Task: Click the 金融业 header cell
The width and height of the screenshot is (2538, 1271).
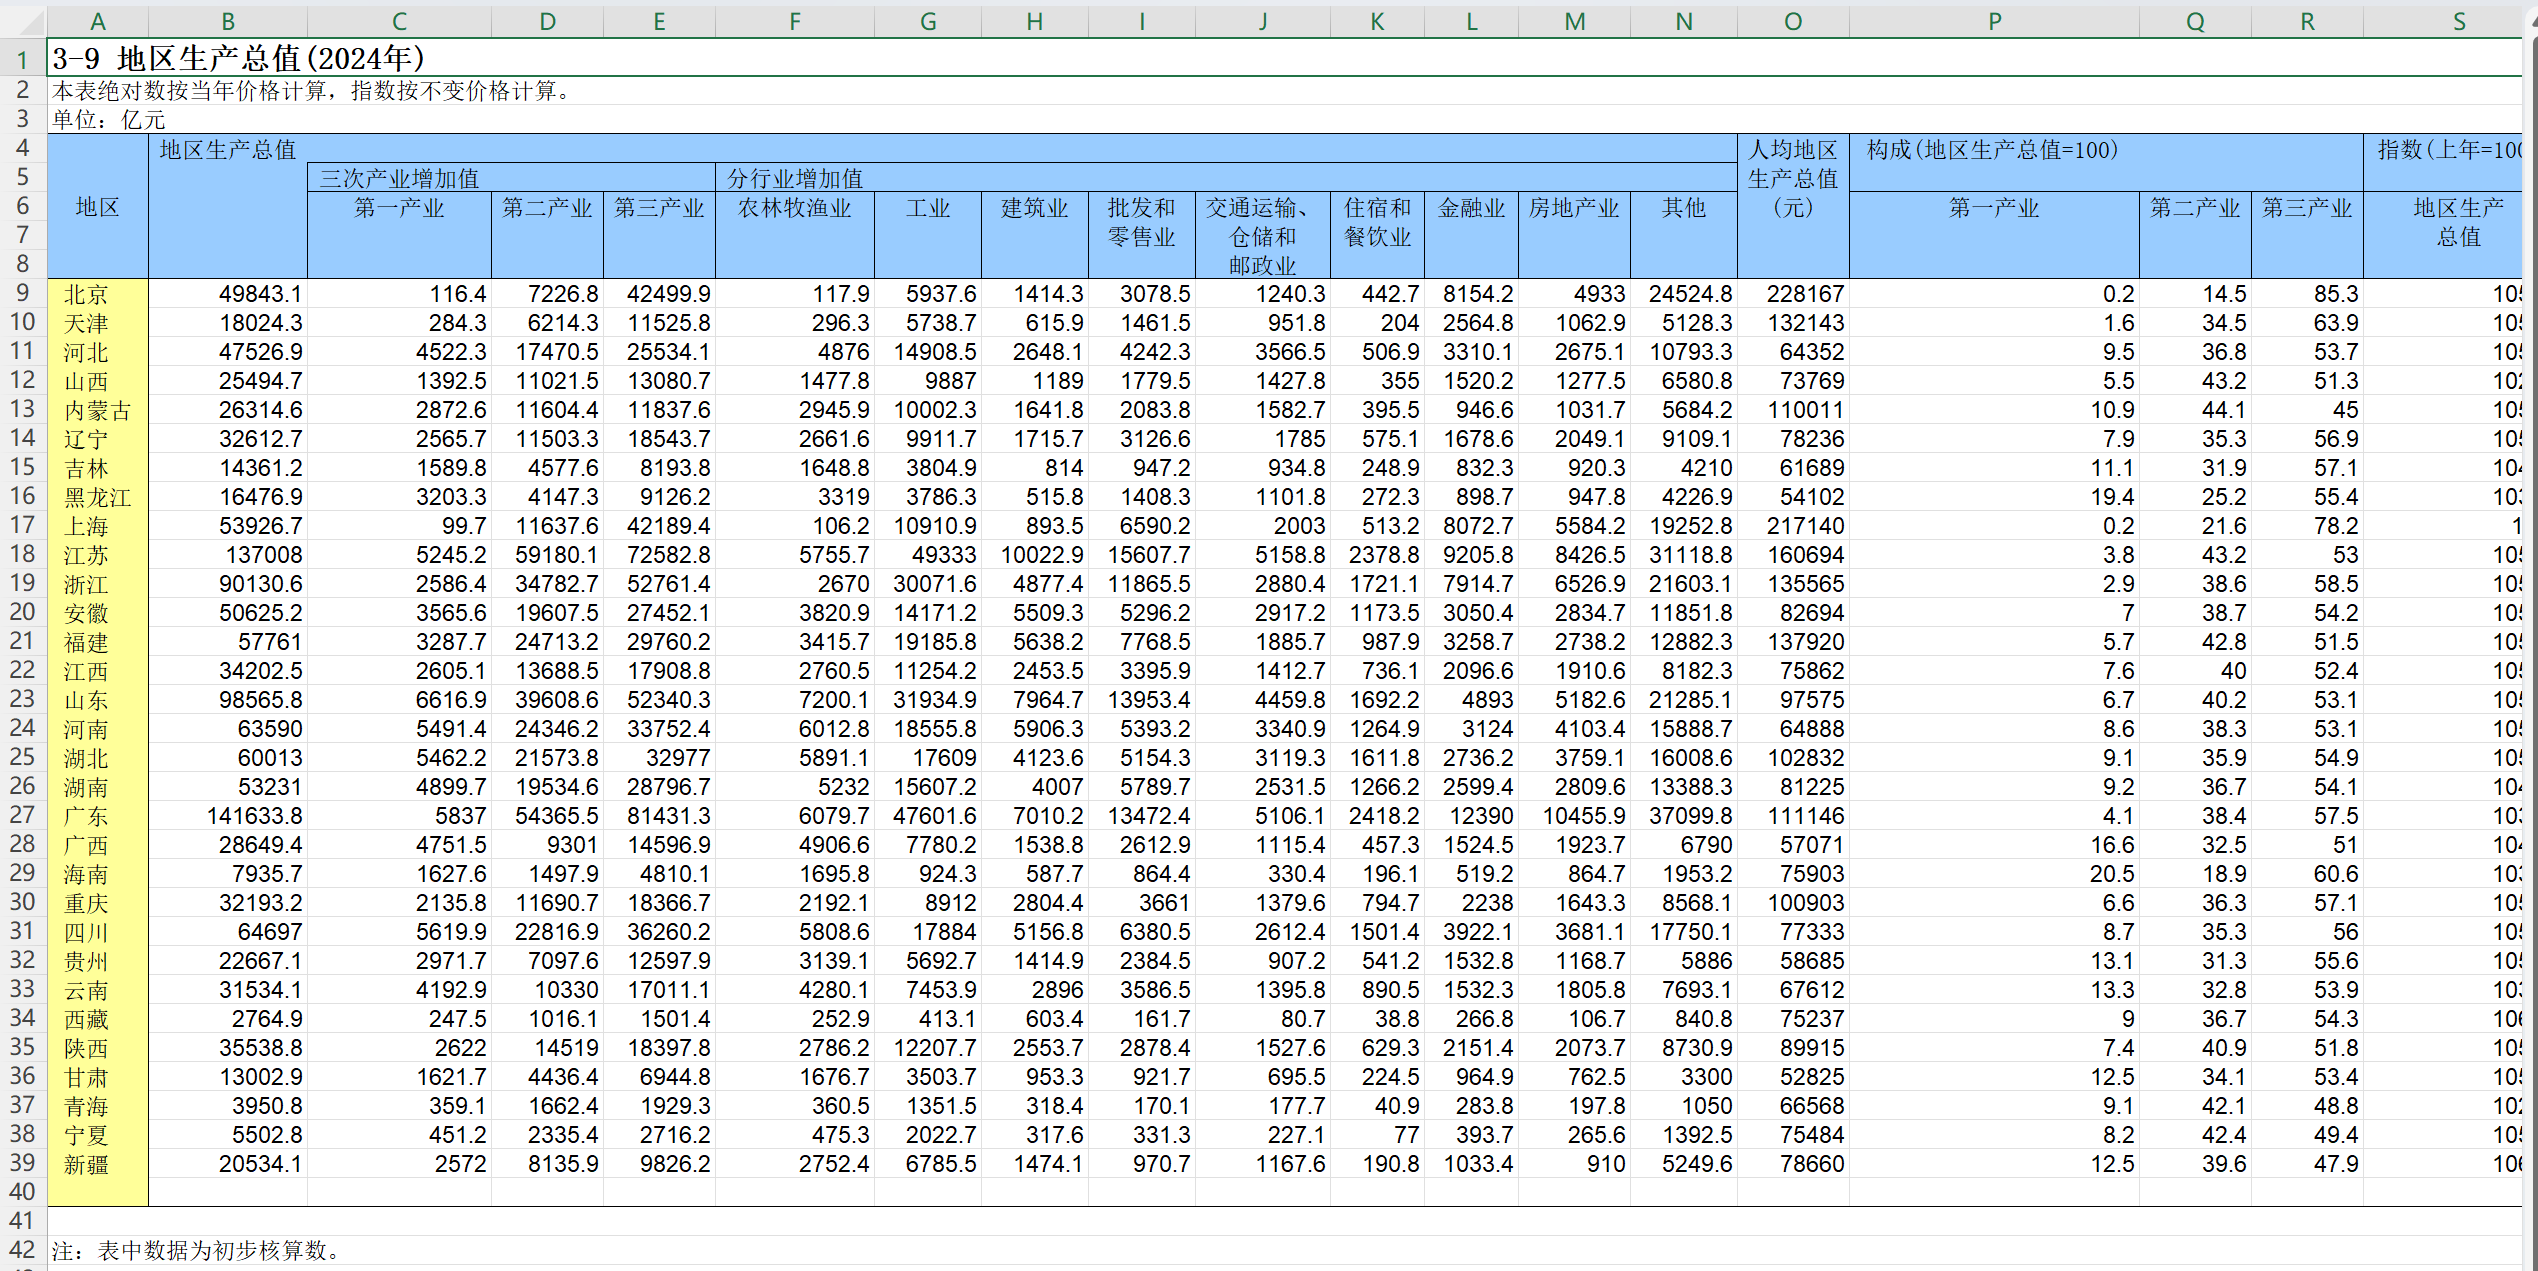Action: point(1471,208)
